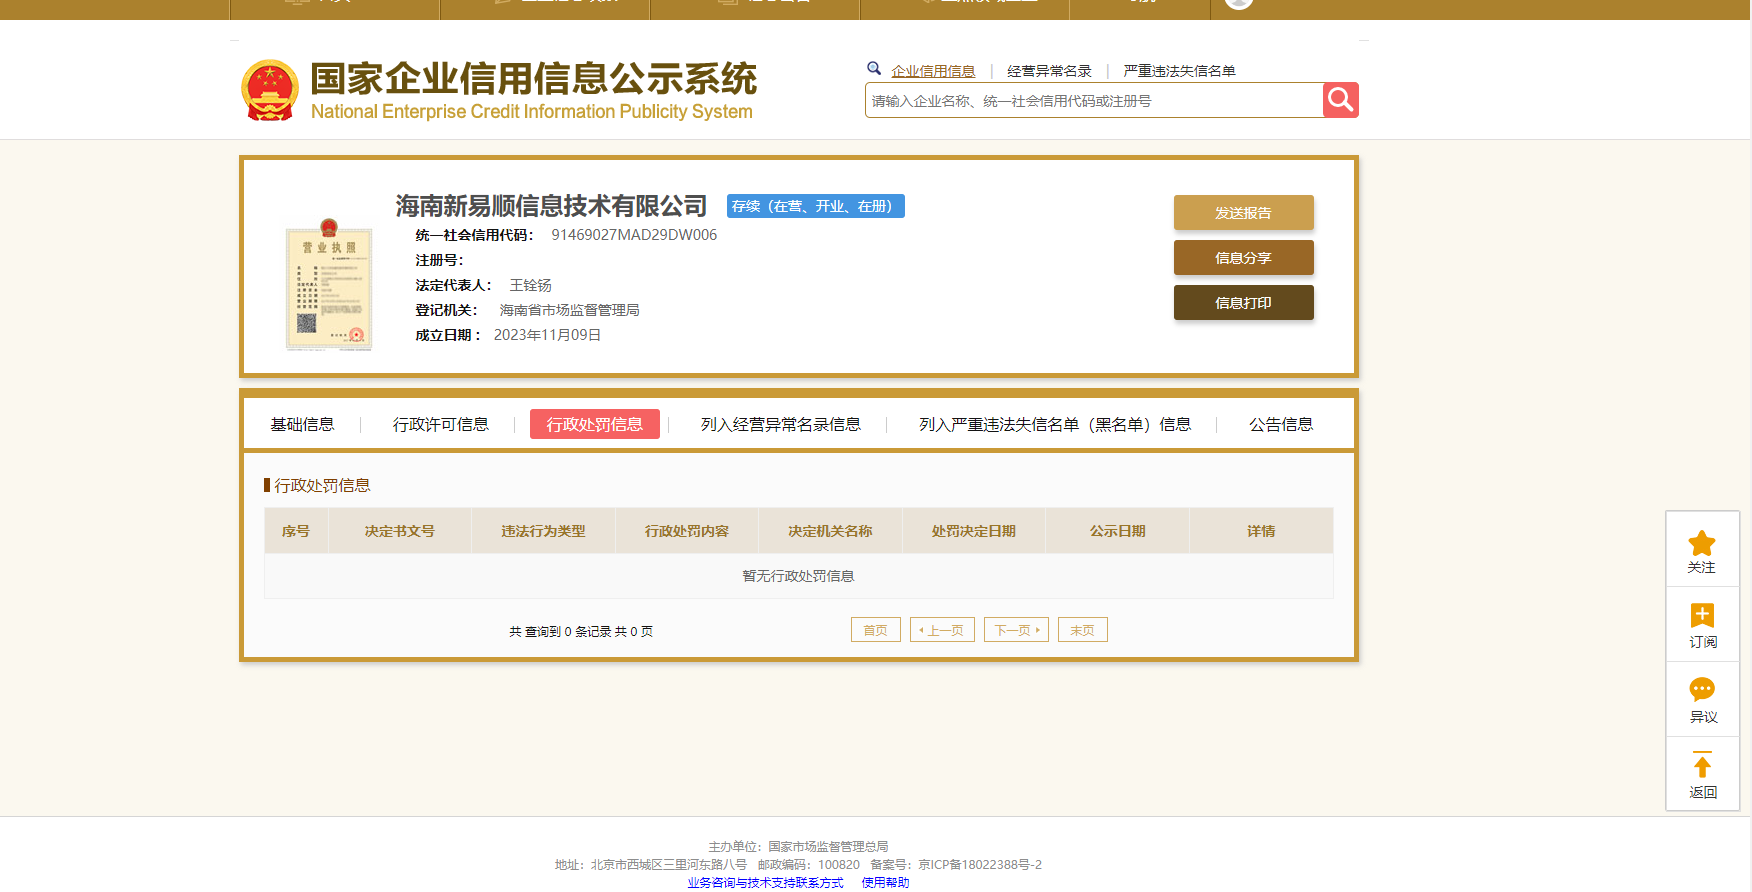The image size is (1752, 892).
Task: Switch to the 基础信息 tab
Action: 302,424
